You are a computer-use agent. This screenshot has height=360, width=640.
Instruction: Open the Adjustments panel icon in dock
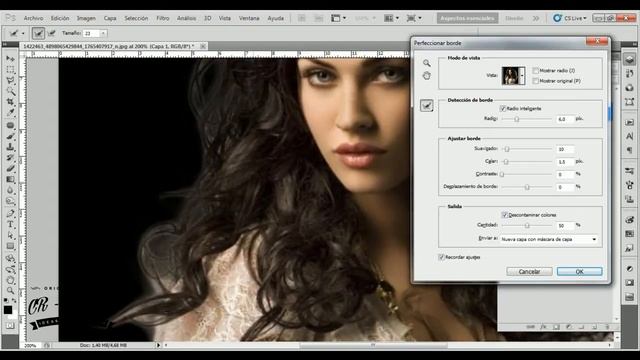click(x=629, y=269)
